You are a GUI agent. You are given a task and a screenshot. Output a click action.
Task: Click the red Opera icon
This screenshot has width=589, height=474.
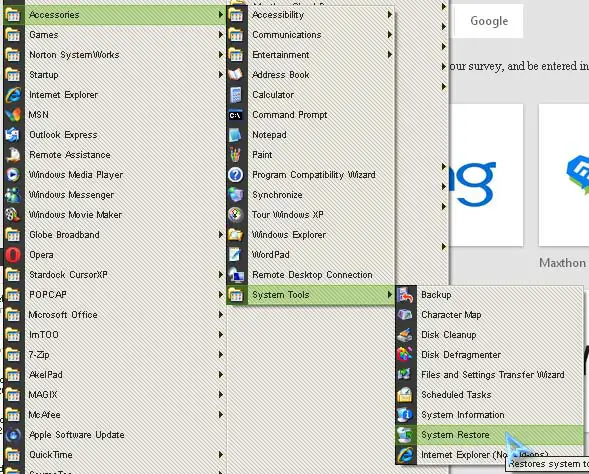click(x=13, y=255)
